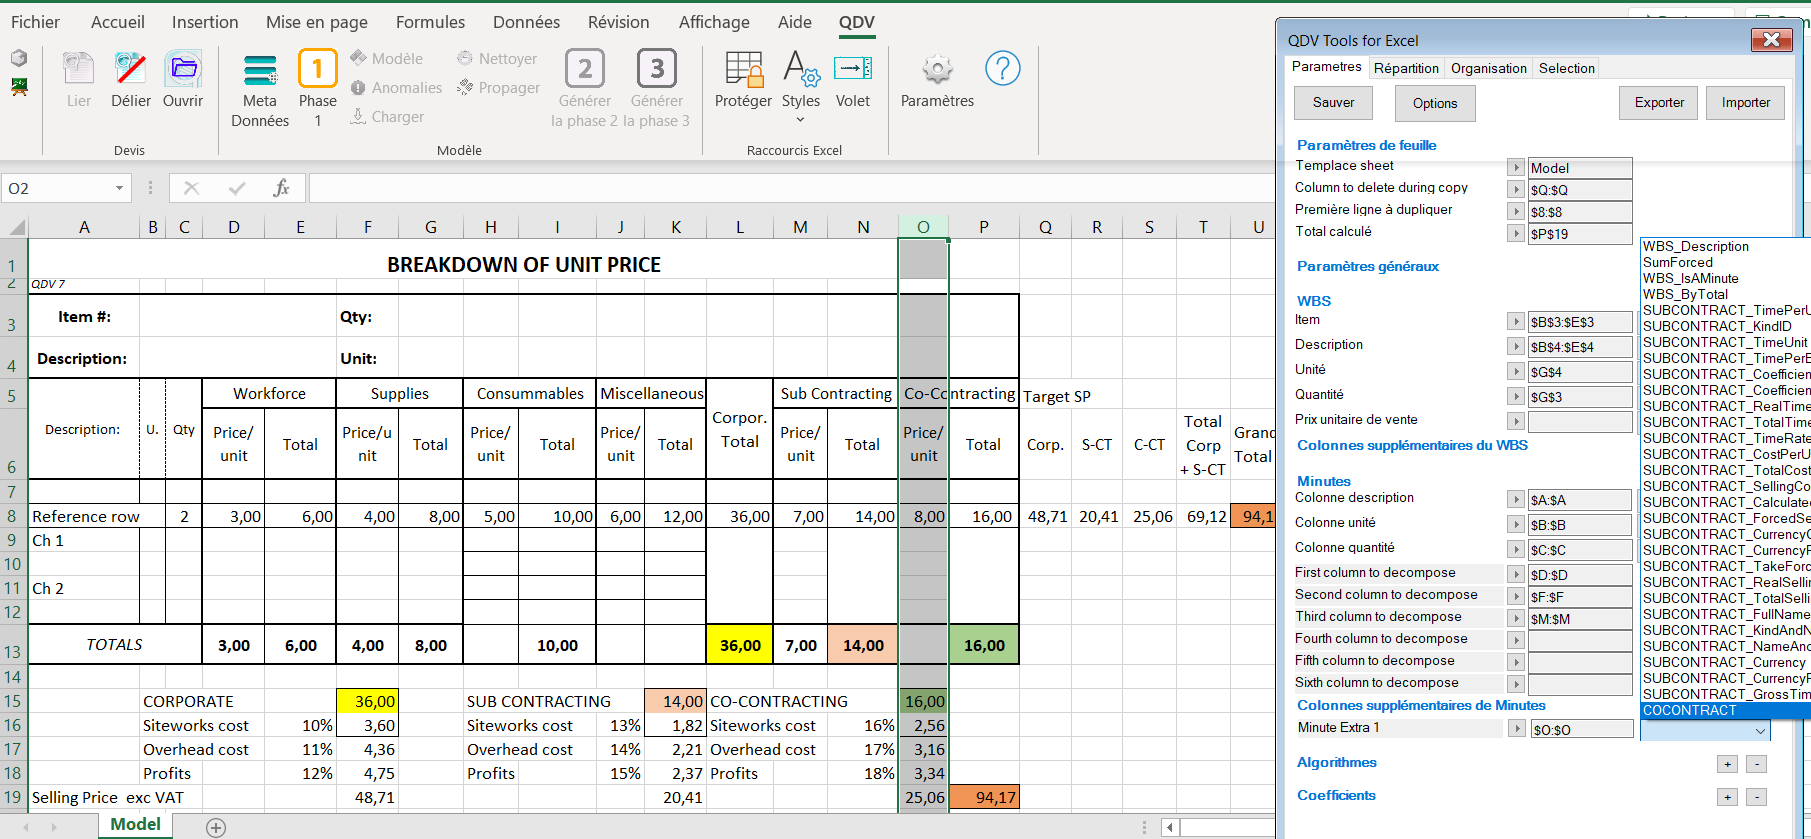Click the Lier document icon
Viewport: 1811px width, 839px height.
79,70
